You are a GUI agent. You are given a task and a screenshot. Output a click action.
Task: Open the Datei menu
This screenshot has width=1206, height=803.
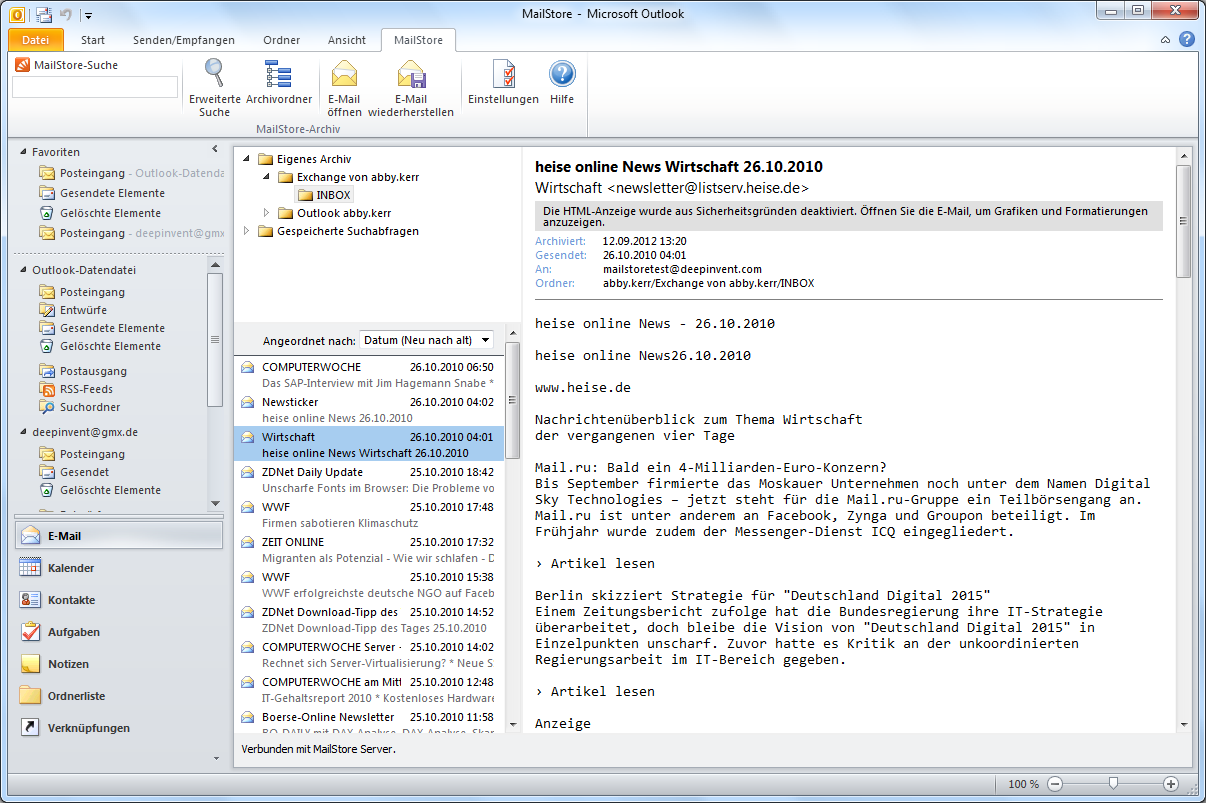point(35,40)
